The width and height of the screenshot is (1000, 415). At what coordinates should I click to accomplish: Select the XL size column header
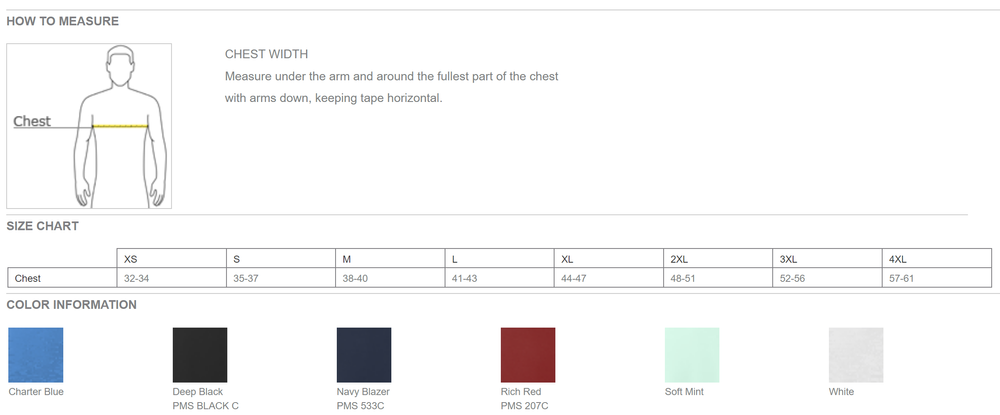coord(606,259)
